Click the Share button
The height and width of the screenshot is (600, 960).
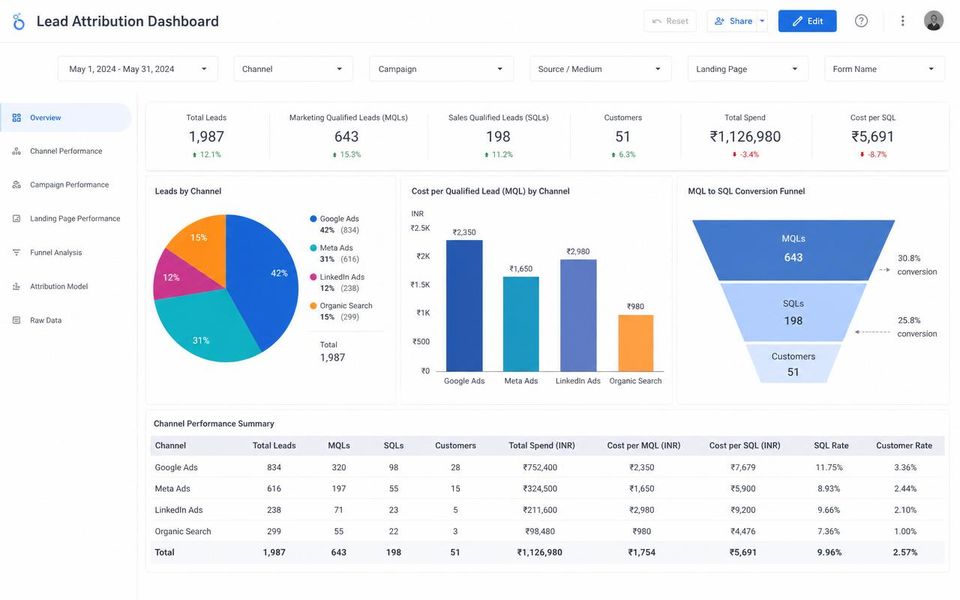[732, 21]
